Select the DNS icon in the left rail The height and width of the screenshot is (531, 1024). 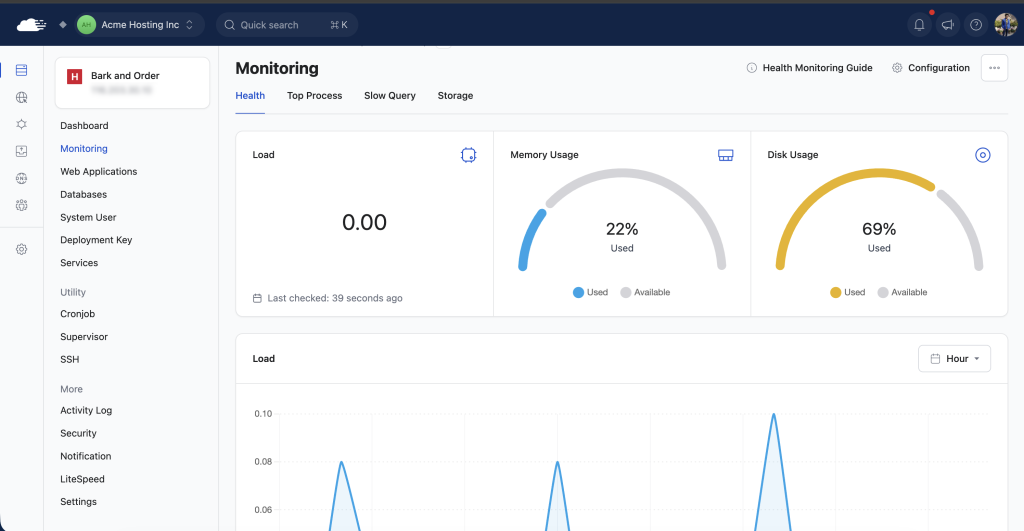coord(22,178)
